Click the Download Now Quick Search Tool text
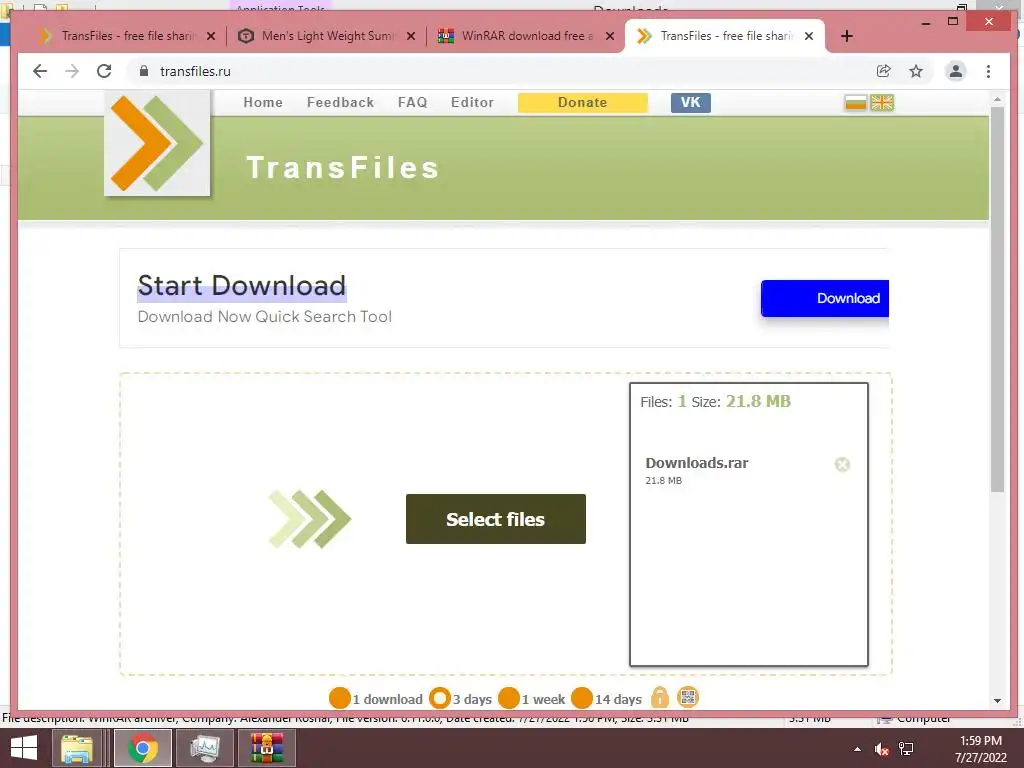This screenshot has height=768, width=1024. (264, 317)
